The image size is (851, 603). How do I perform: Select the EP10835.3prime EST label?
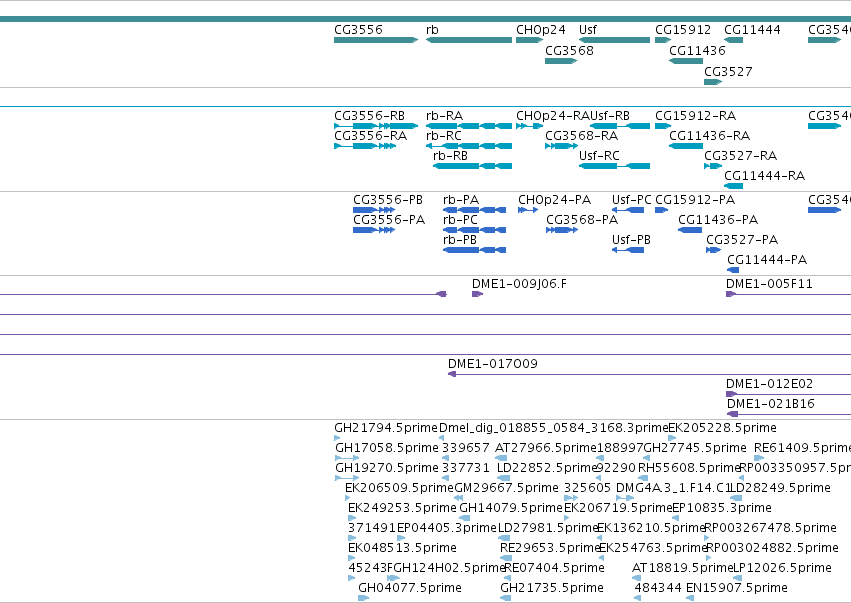tap(722, 508)
